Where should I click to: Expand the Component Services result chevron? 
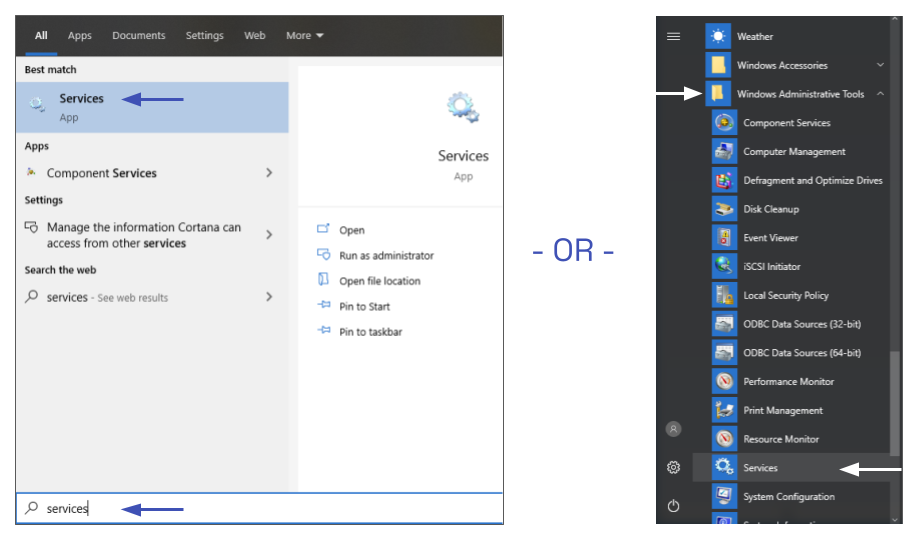pos(269,172)
